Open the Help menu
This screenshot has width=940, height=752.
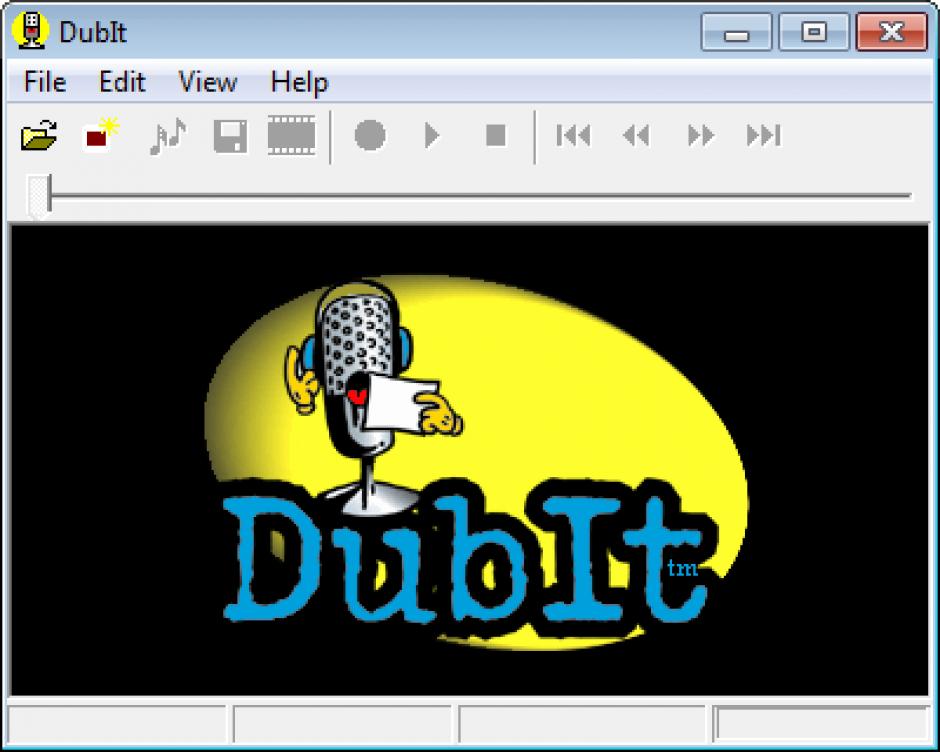pyautogui.click(x=299, y=83)
